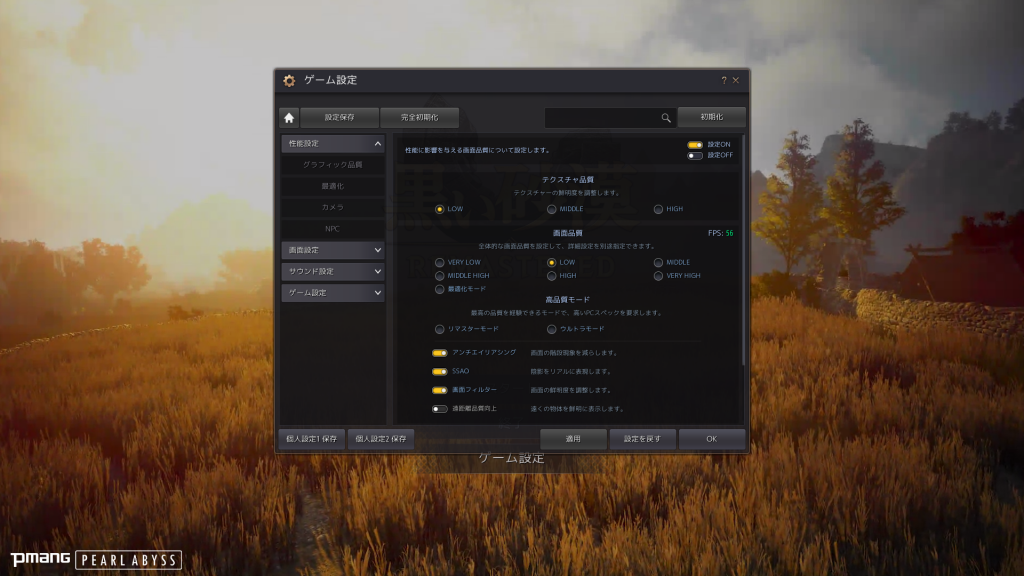The width and height of the screenshot is (1024, 576).
Task: Collapse the 性能設定 section
Action: [332, 144]
